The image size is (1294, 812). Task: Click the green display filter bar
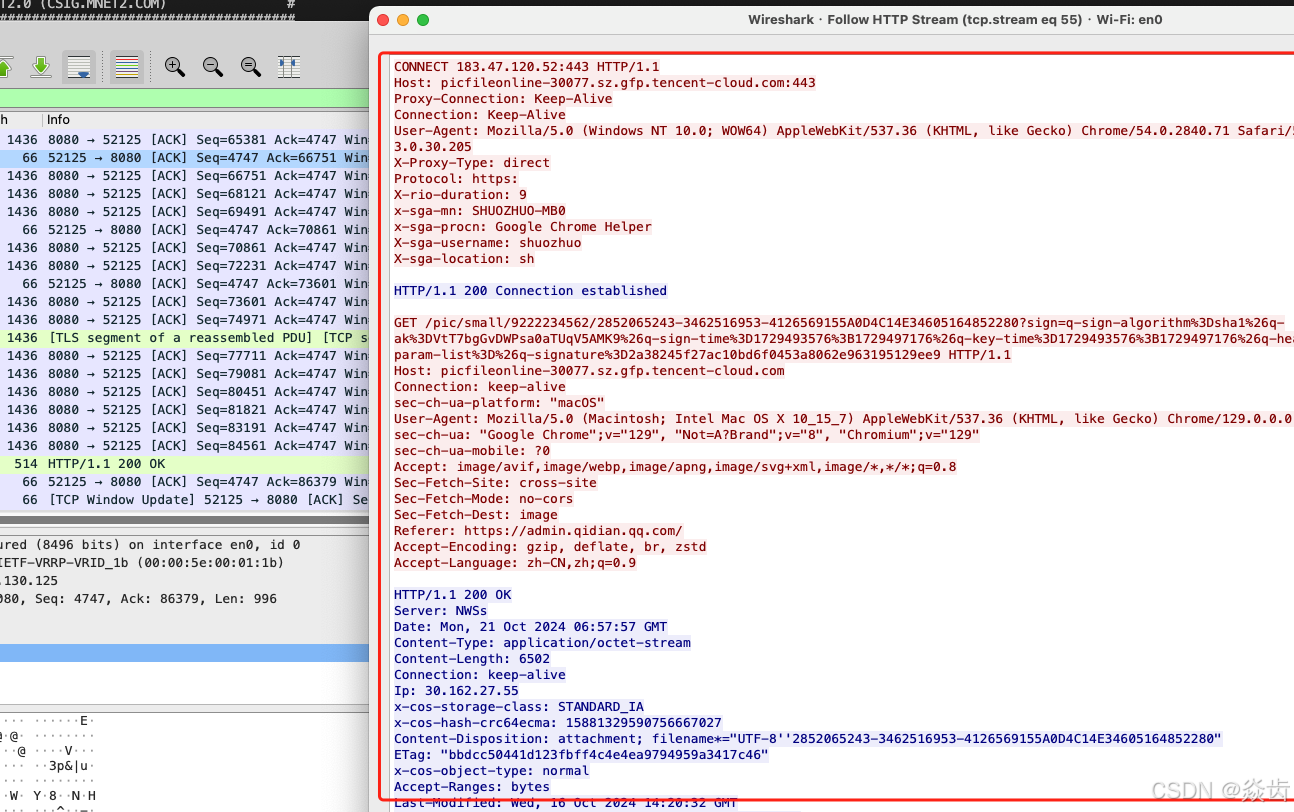184,99
